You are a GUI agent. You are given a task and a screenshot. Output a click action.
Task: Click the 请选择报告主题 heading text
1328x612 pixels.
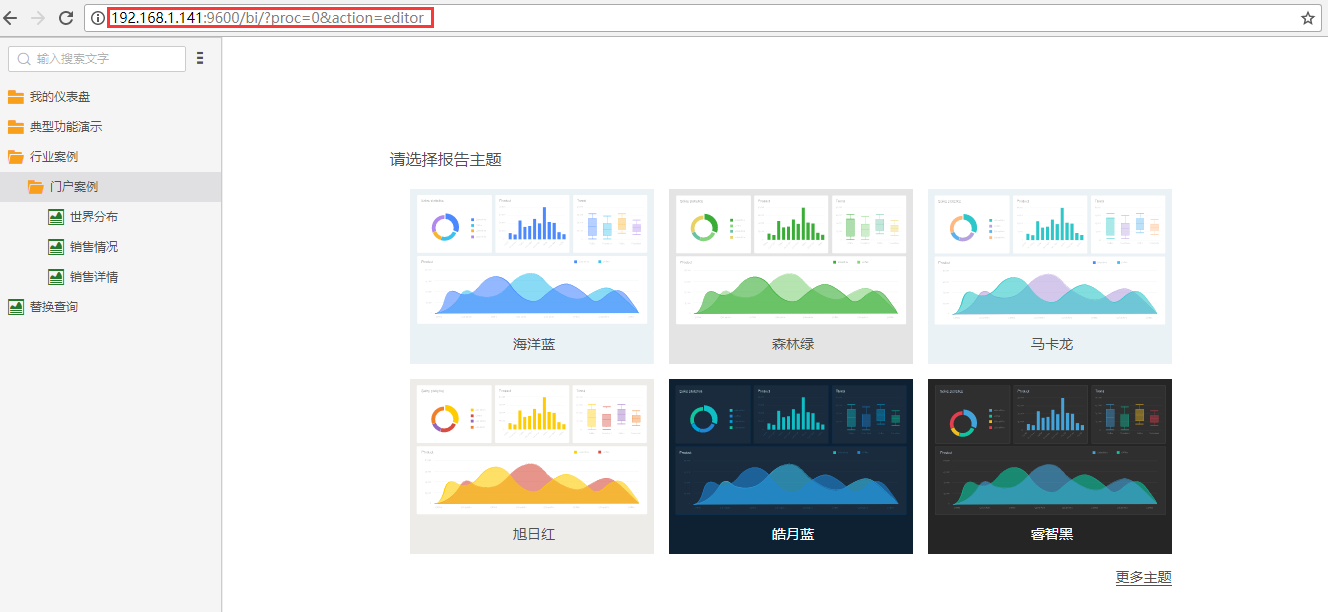point(446,159)
